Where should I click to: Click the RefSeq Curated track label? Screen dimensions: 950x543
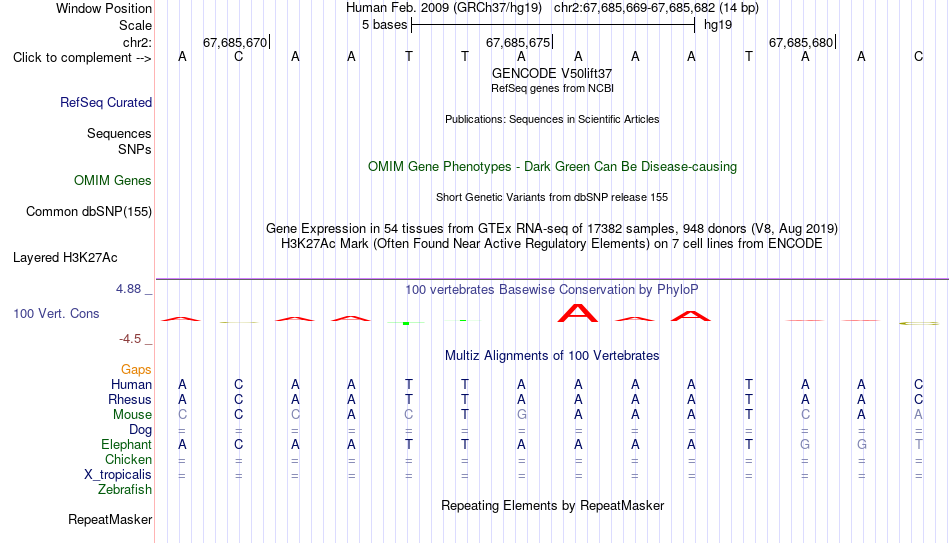[x=105, y=102]
